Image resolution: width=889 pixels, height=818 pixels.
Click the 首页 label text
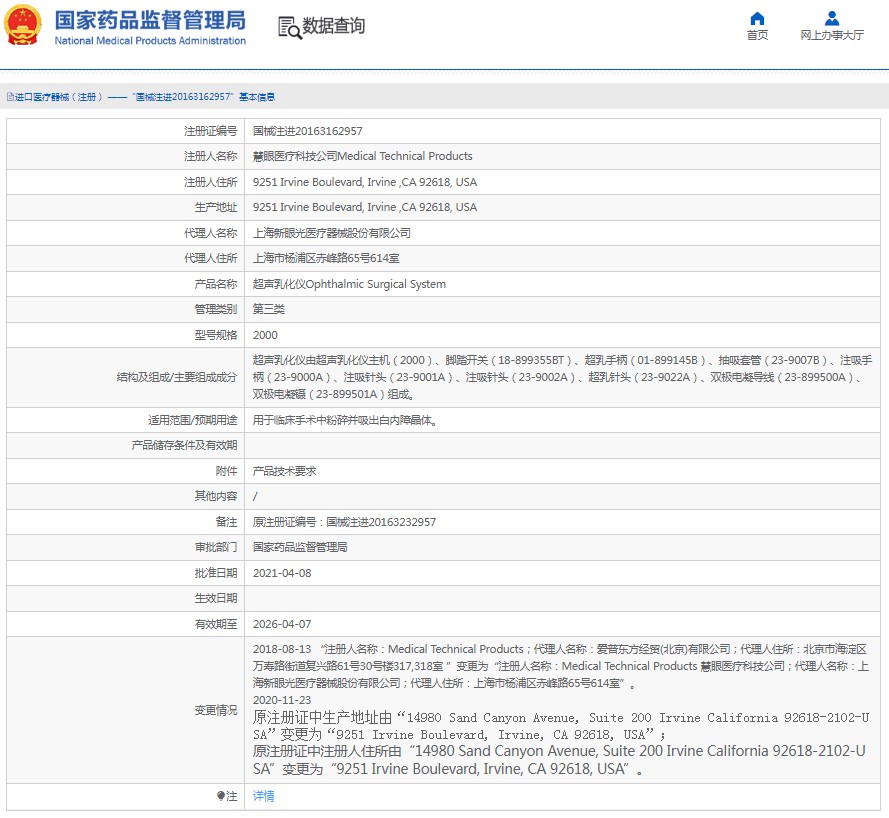tap(757, 35)
